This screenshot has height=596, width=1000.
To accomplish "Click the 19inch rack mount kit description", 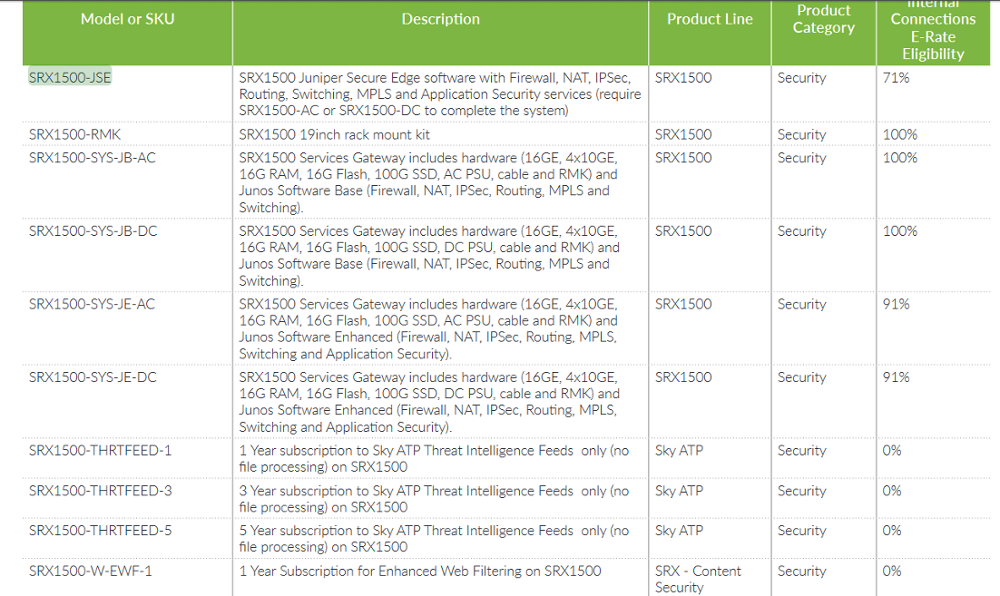I will point(334,134).
